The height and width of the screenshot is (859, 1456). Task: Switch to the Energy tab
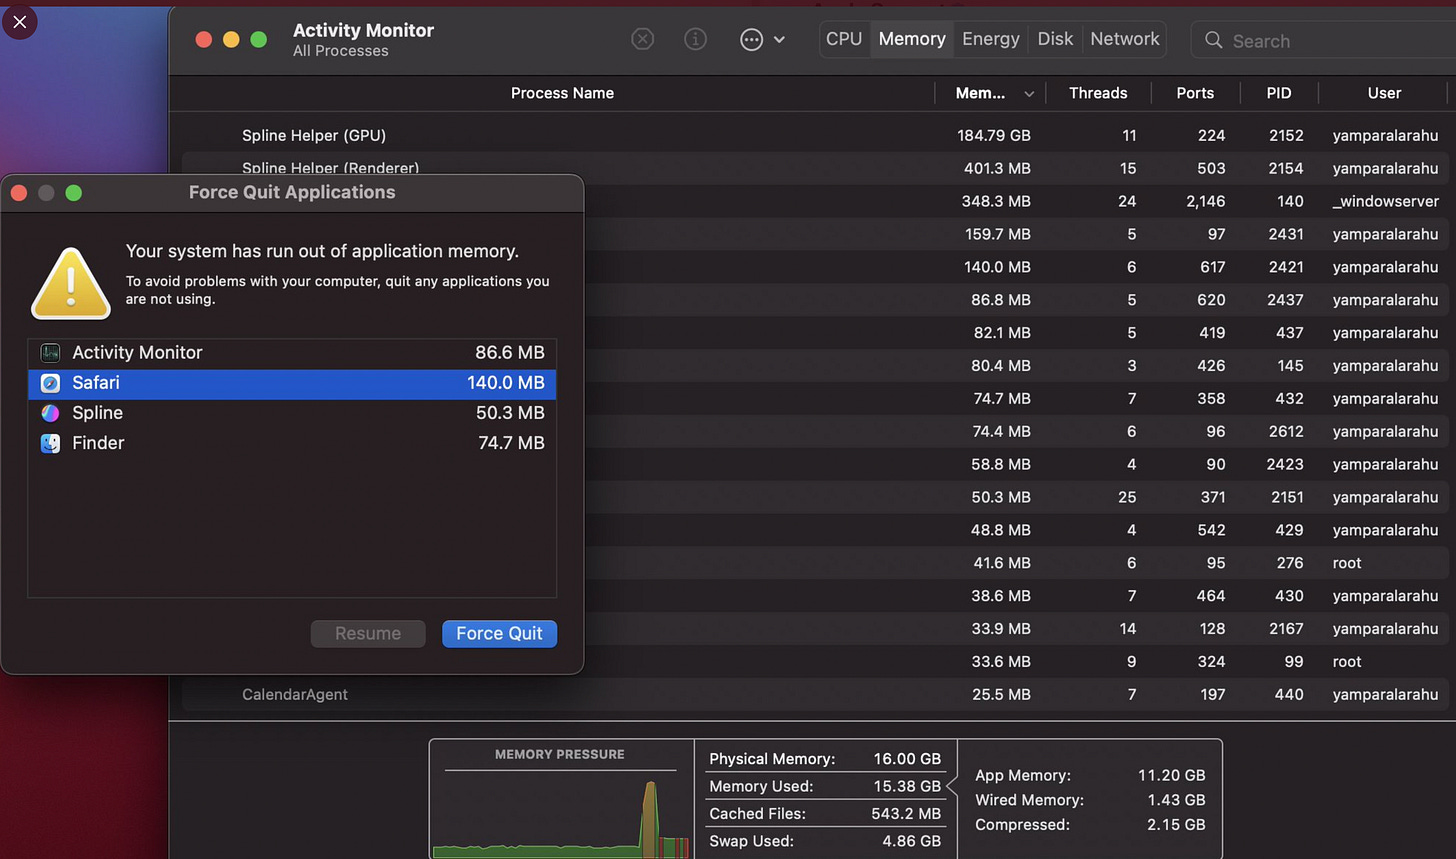pos(991,39)
